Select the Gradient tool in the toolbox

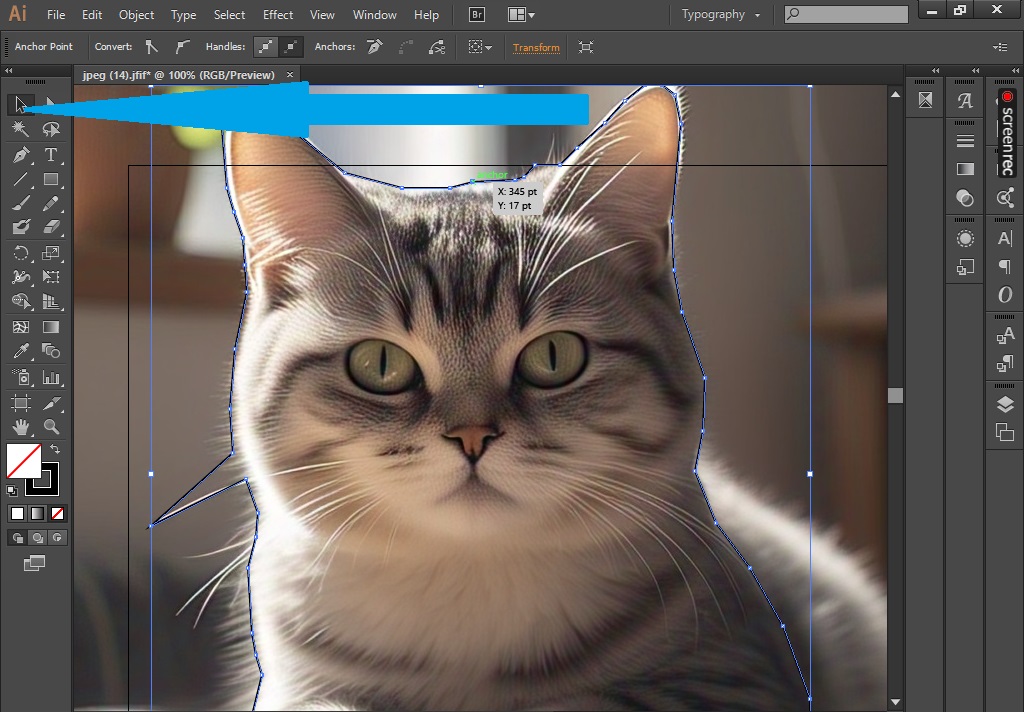click(x=51, y=327)
